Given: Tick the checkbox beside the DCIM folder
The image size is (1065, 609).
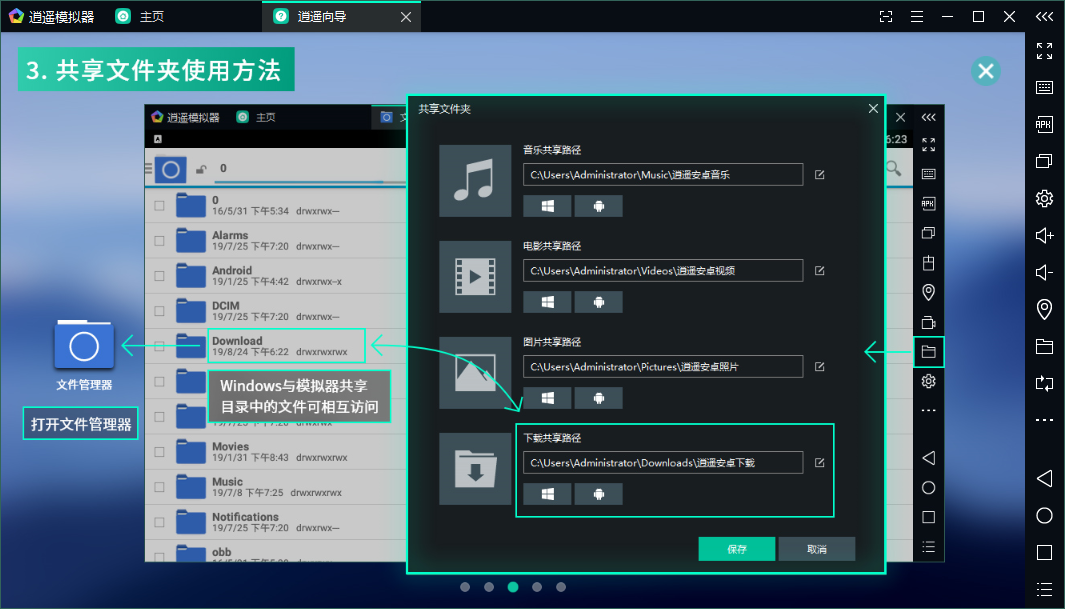Looking at the screenshot, I should [x=159, y=311].
